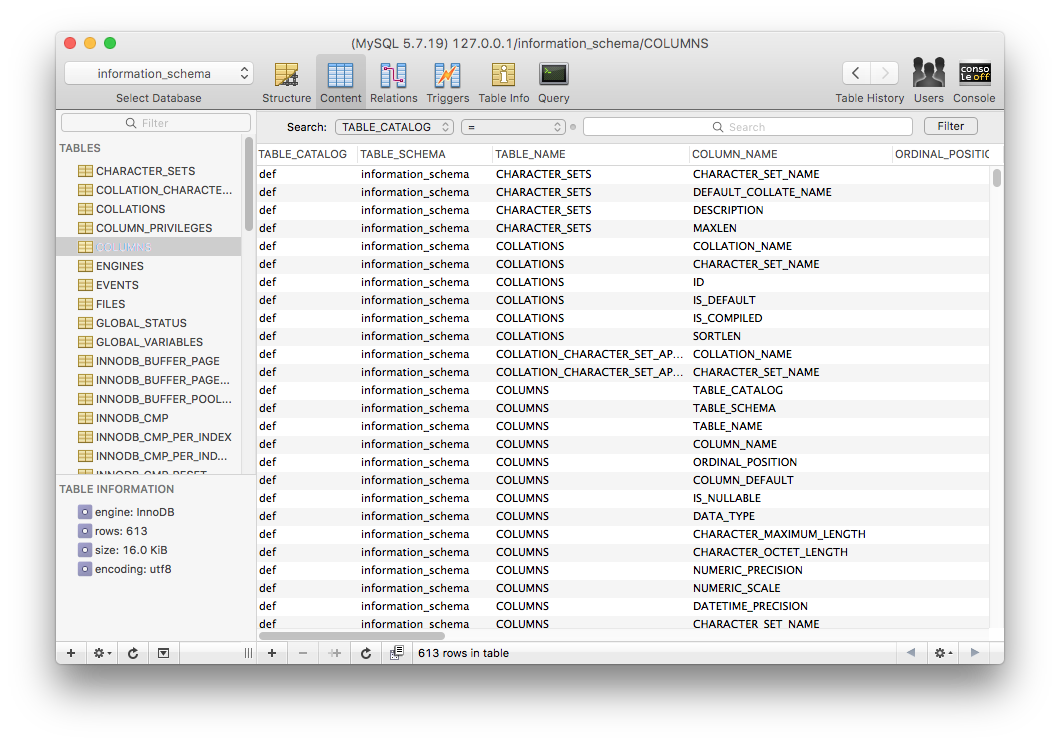The width and height of the screenshot is (1060, 744).
Task: Open the Users manager
Action: coord(928,81)
